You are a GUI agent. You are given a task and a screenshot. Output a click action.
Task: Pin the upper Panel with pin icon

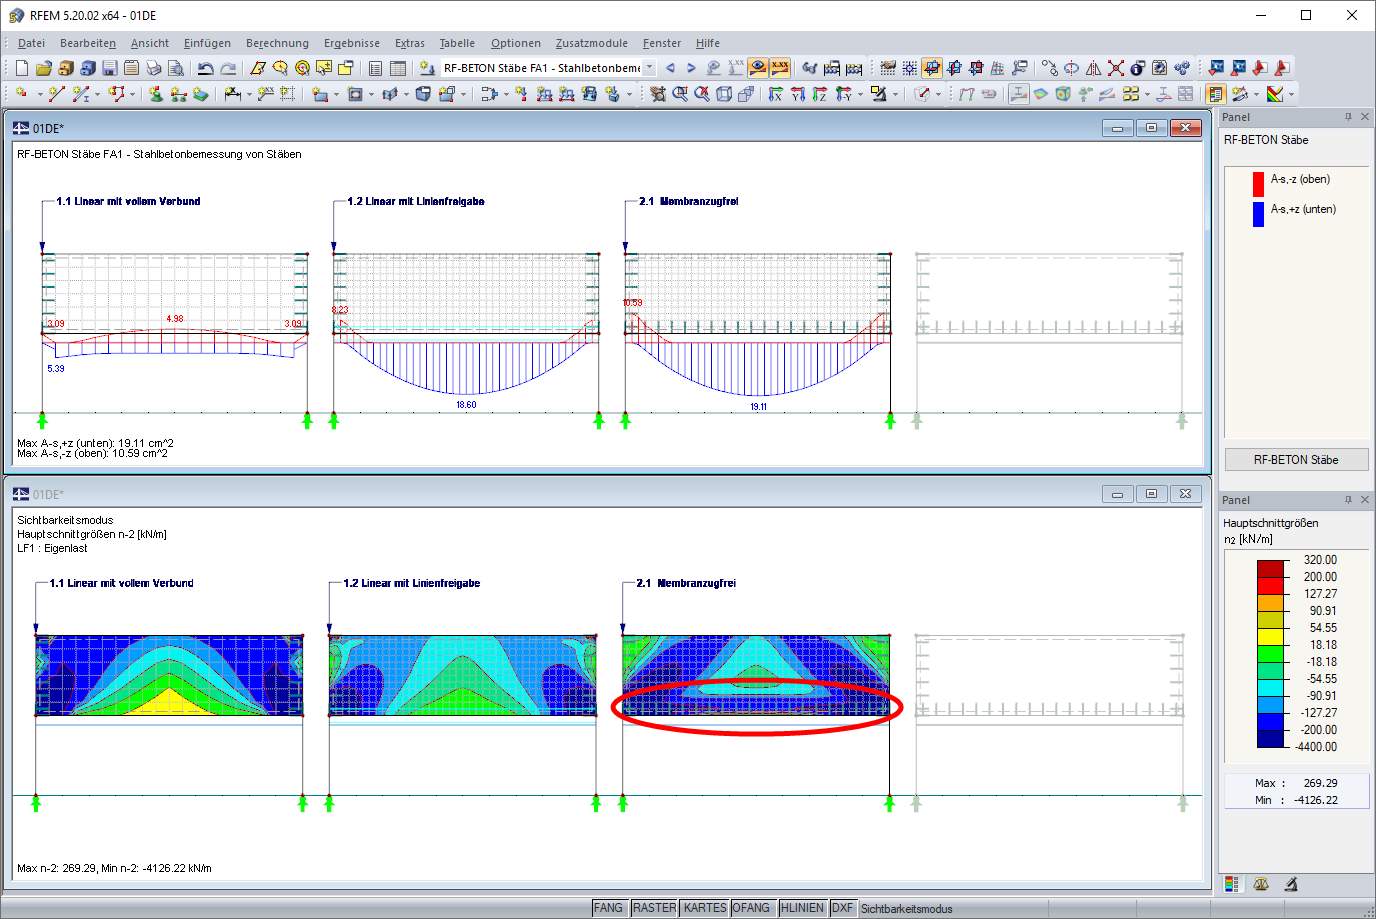(x=1348, y=117)
